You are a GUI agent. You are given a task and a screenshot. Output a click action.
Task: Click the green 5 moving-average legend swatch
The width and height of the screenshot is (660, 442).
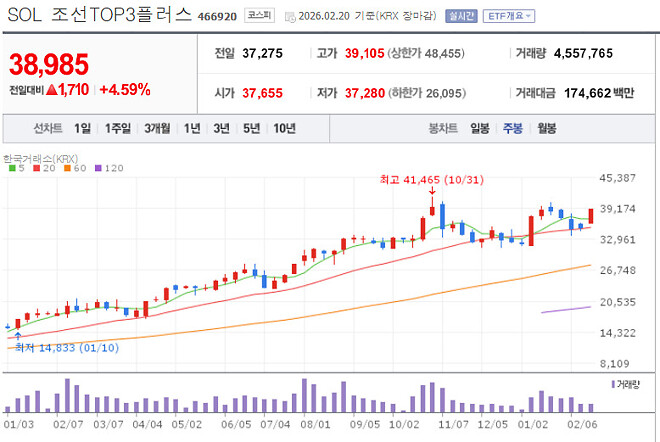pyautogui.click(x=12, y=168)
